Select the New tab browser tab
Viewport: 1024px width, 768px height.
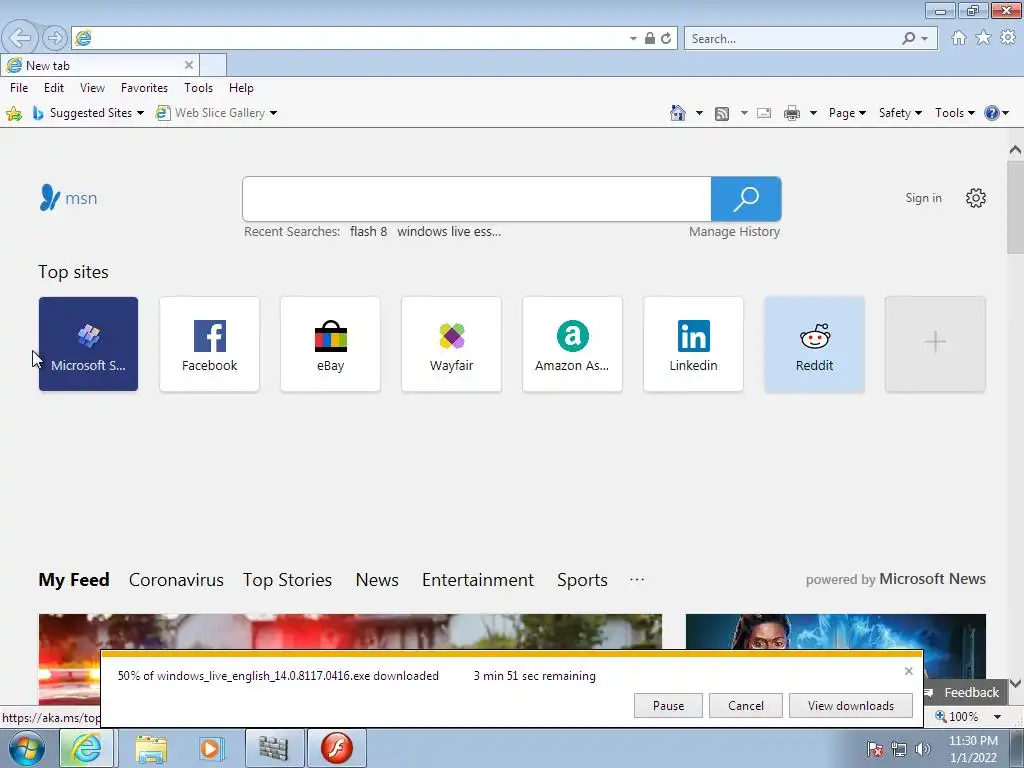pyautogui.click(x=101, y=65)
